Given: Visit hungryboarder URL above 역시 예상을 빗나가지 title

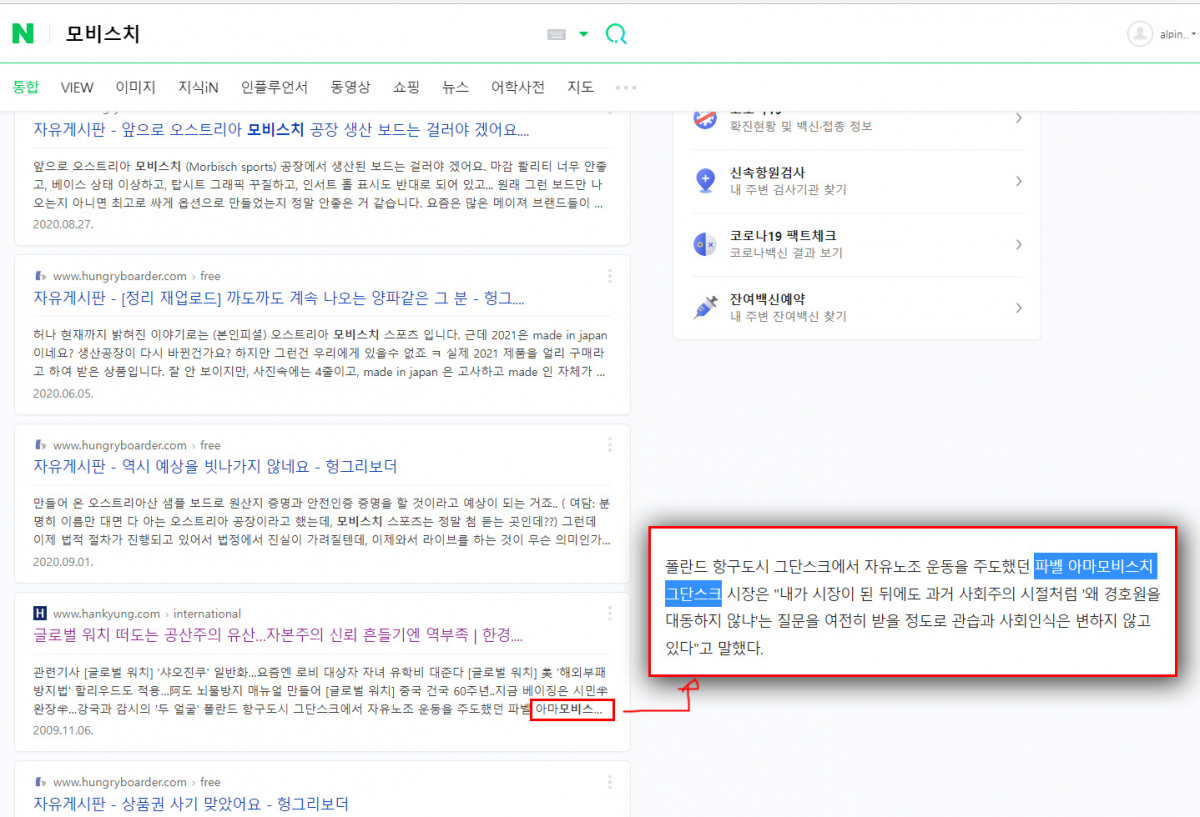Looking at the screenshot, I should pyautogui.click(x=137, y=445).
